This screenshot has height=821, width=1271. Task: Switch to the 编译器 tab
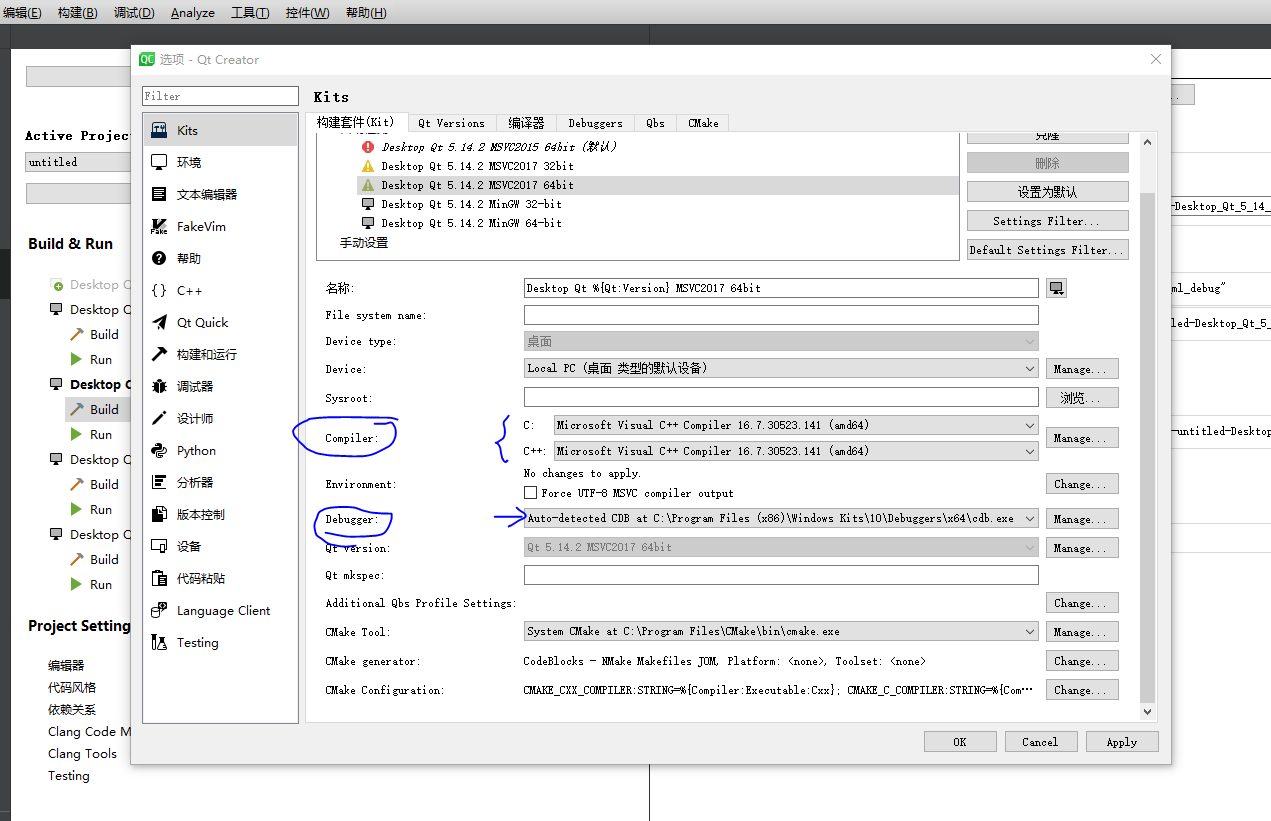point(526,123)
